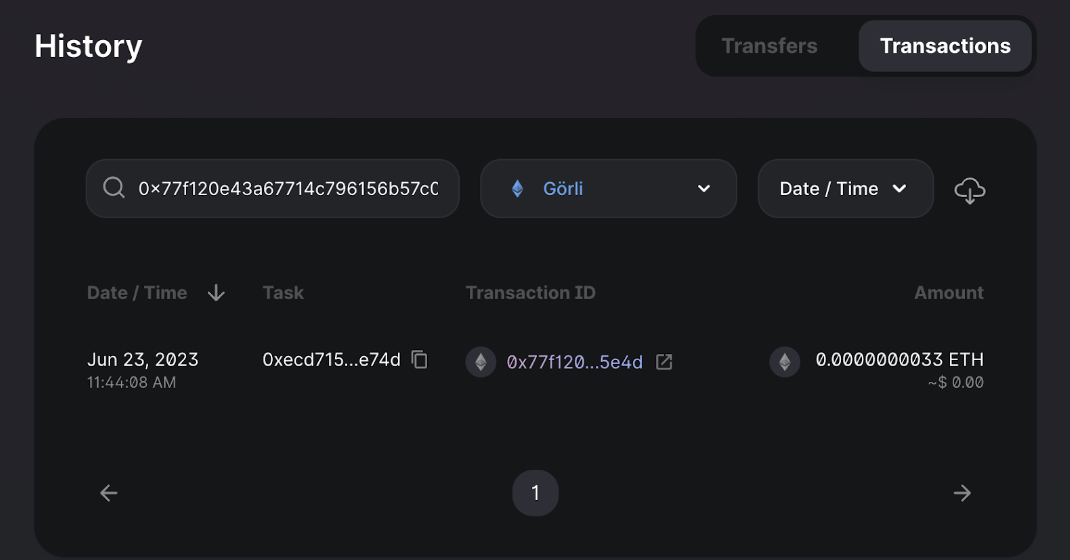Screen dimensions: 1070x560
Task: Copy the task ID 0xecd715...e74d
Action: click(x=420, y=360)
